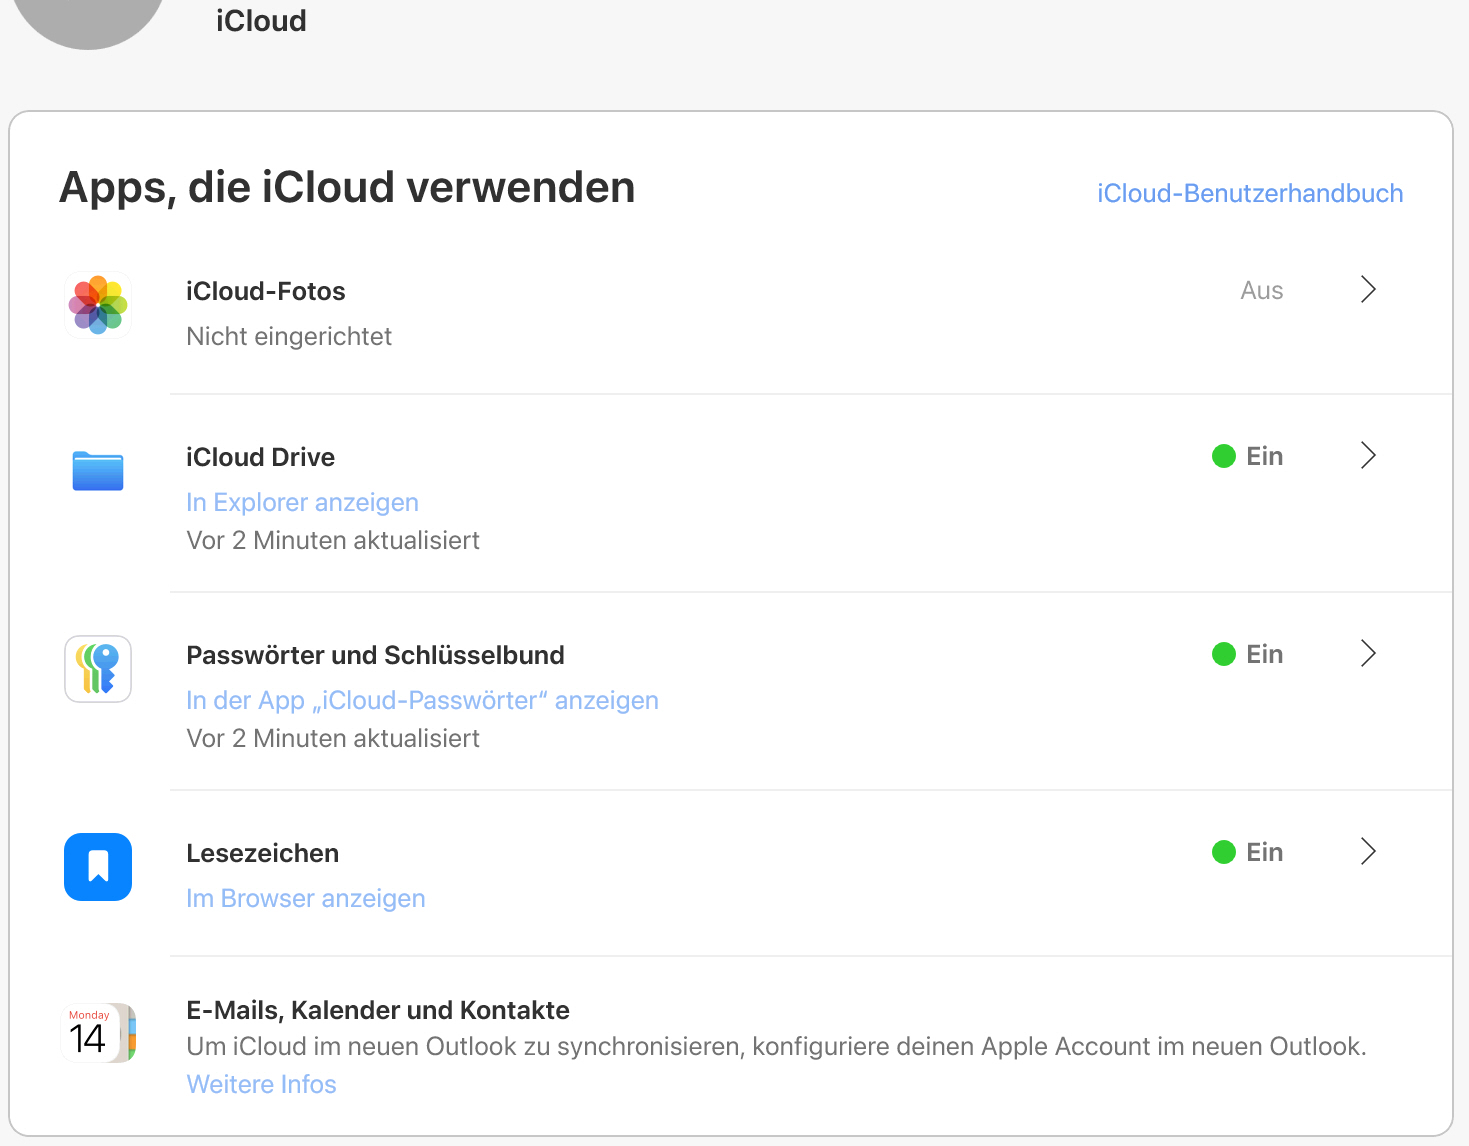
Task: Click the calendar icon showing Monday 14
Action: (98, 1033)
